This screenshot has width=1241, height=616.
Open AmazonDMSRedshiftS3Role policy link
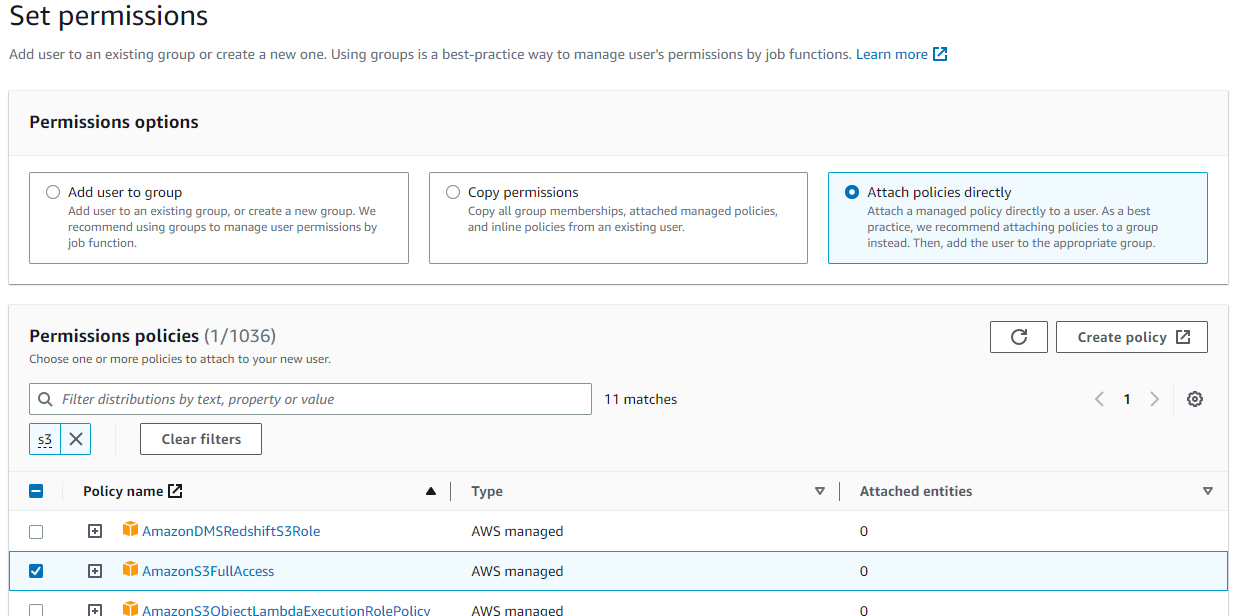click(231, 531)
